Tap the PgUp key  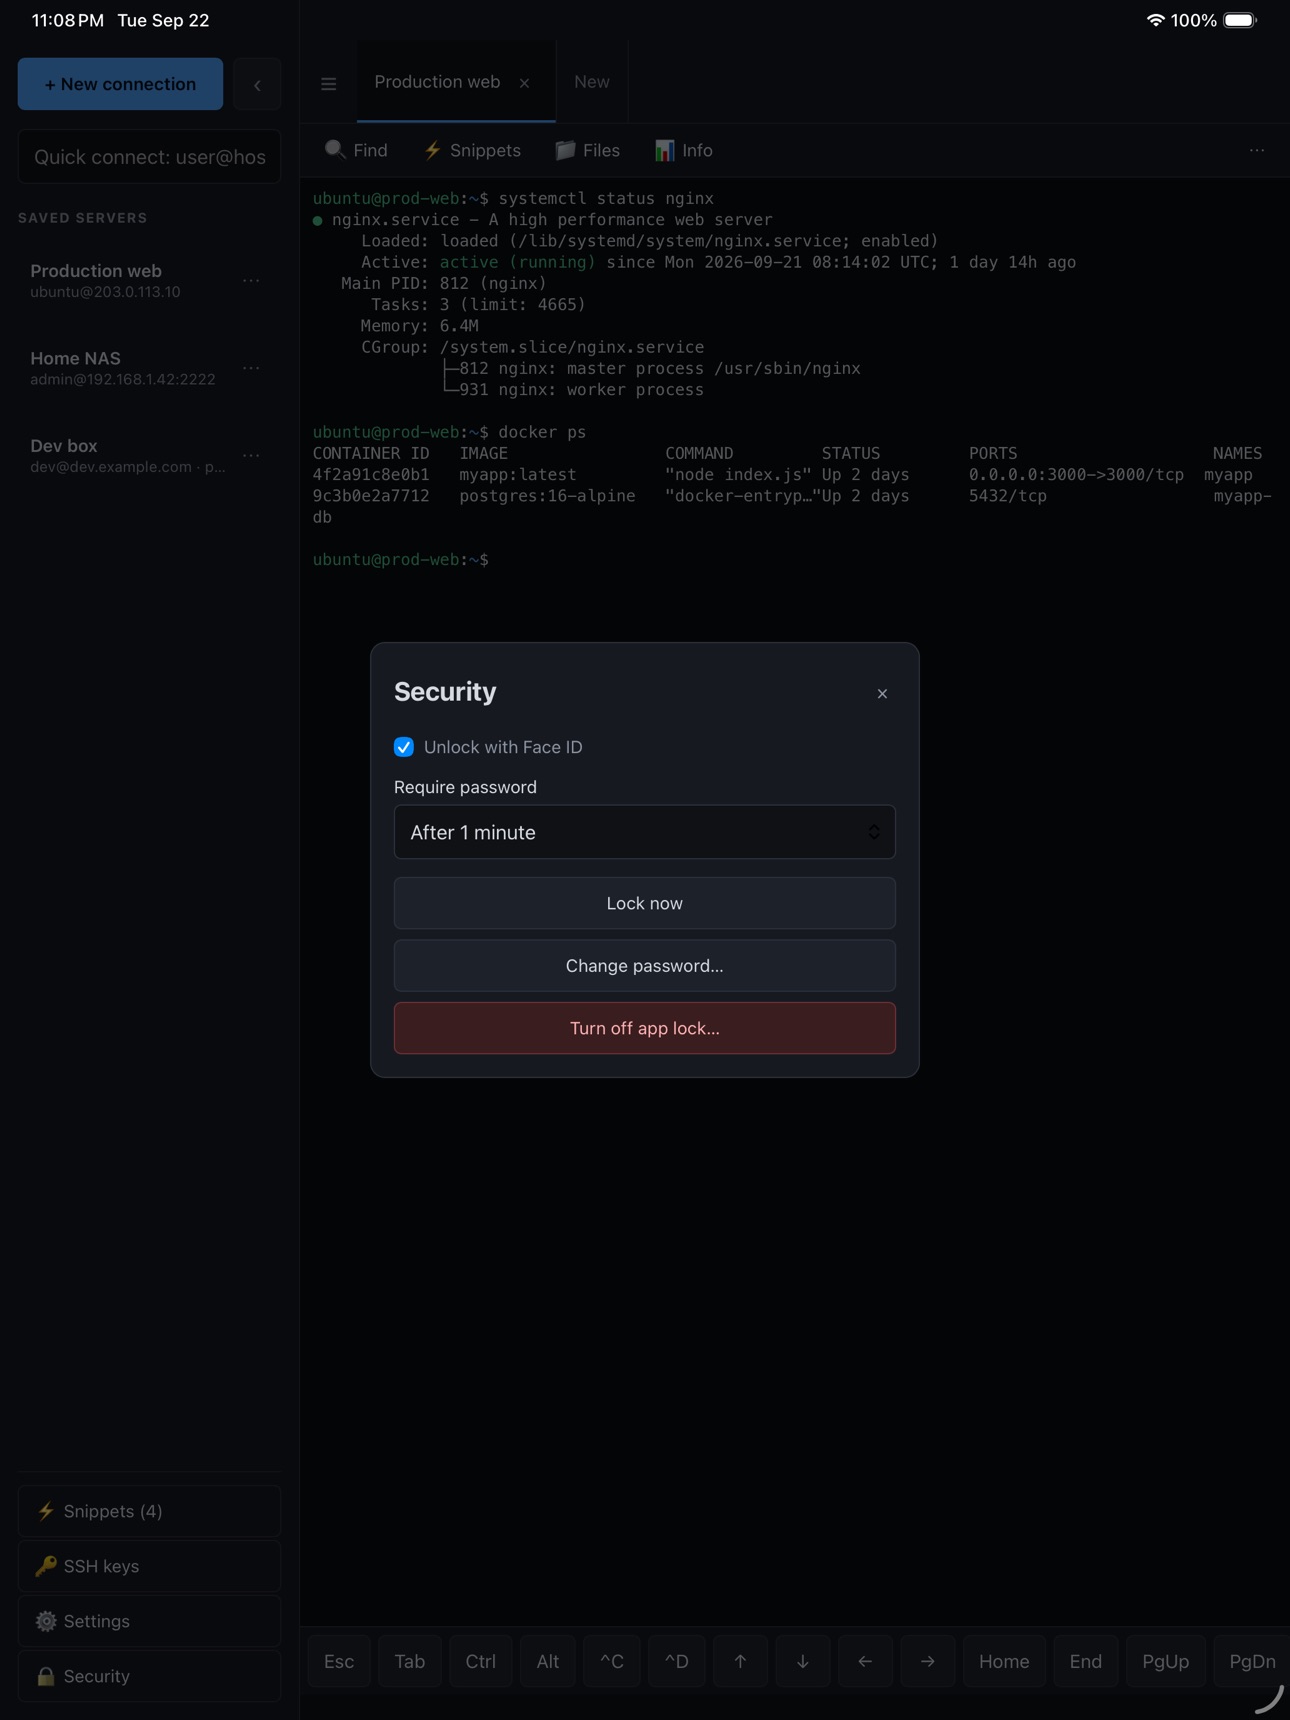(x=1166, y=1661)
